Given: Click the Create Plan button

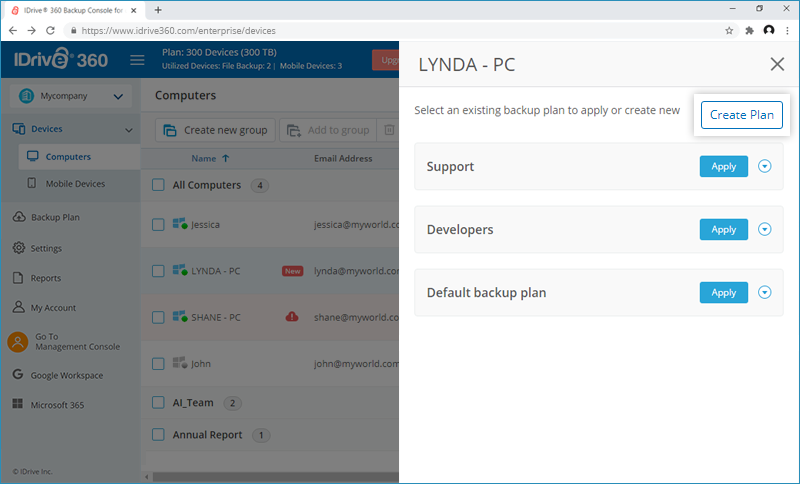Looking at the screenshot, I should (x=741, y=115).
